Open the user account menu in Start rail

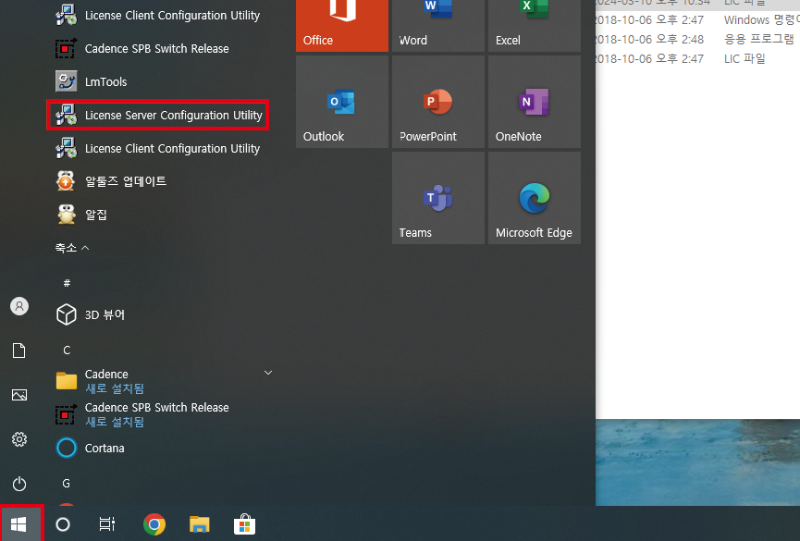point(19,306)
